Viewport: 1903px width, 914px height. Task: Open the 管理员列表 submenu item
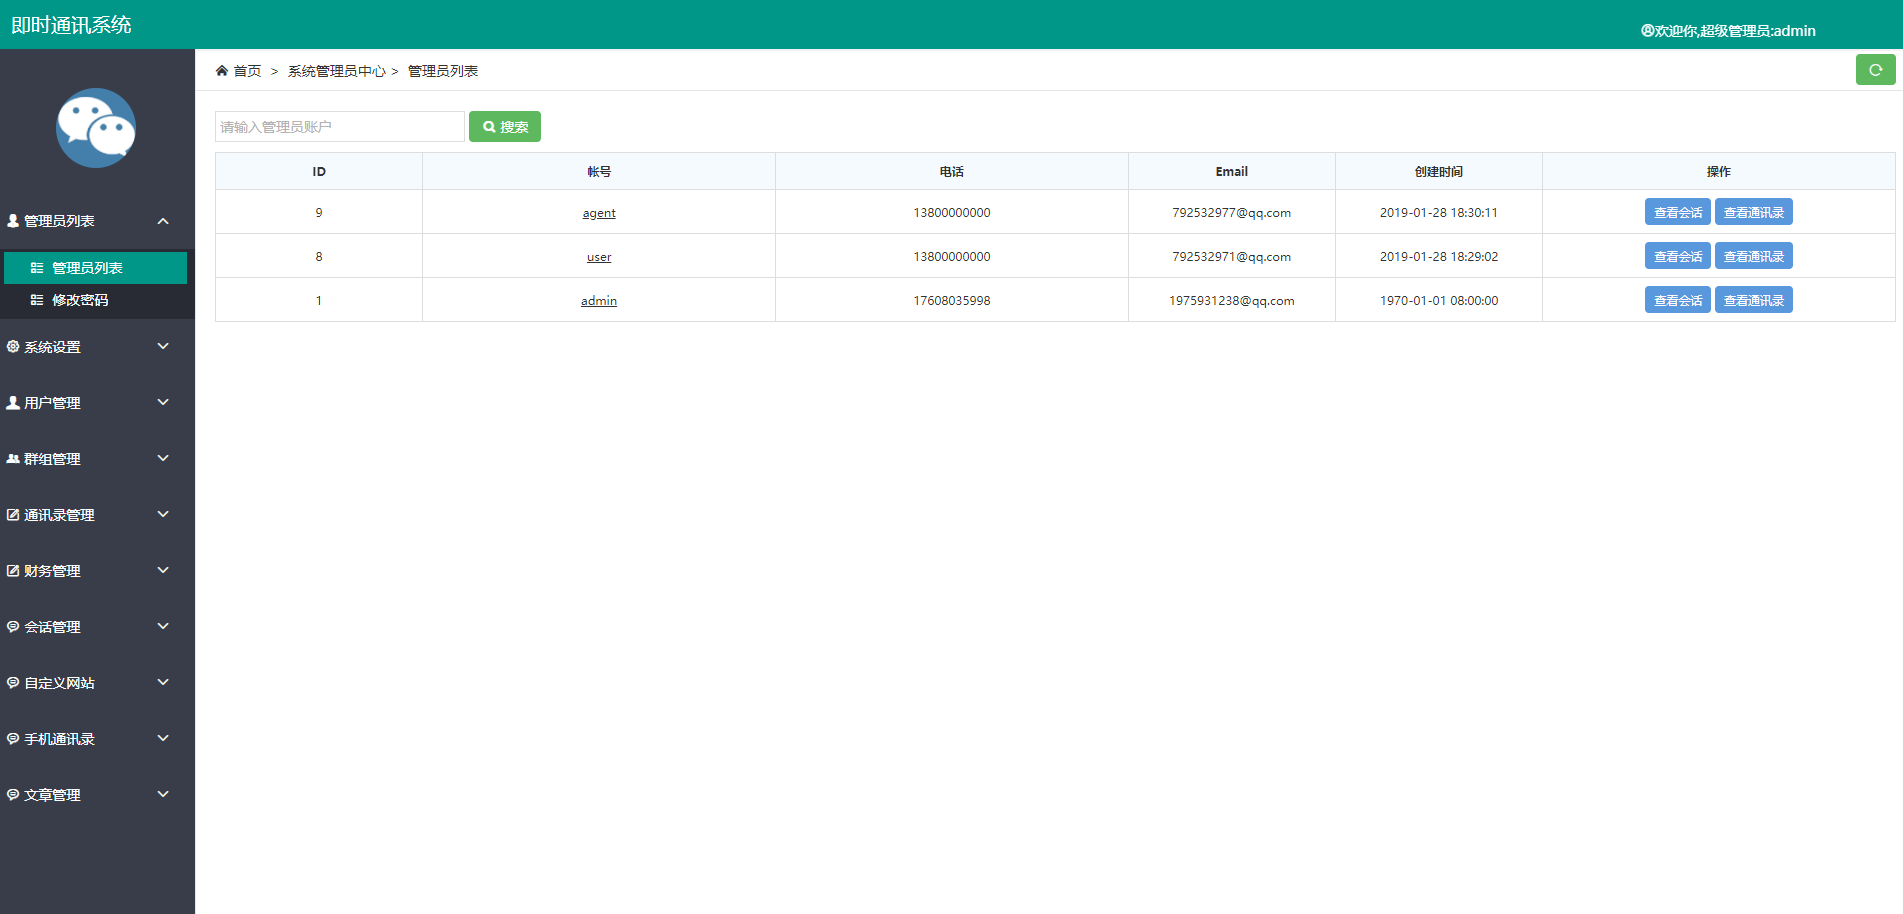point(96,268)
